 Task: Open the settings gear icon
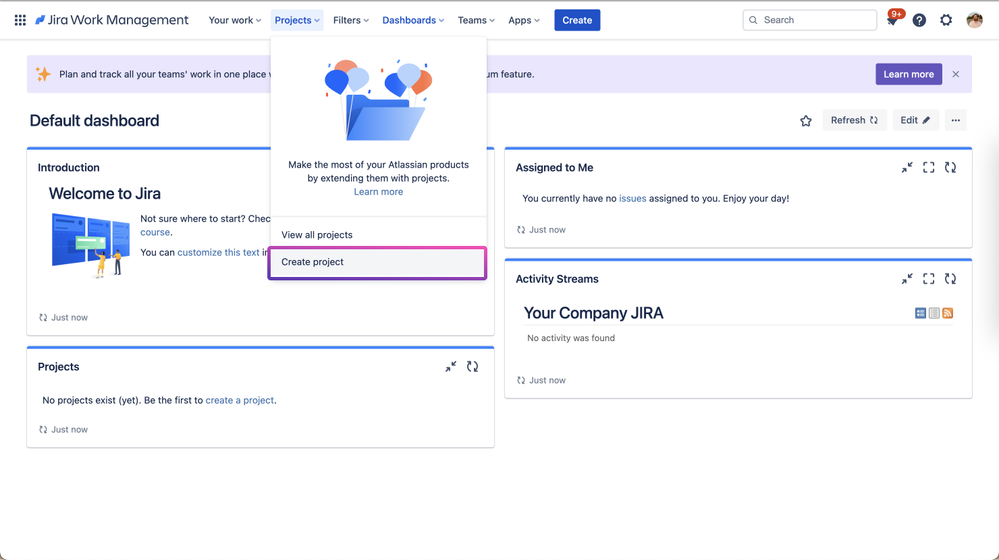click(946, 20)
